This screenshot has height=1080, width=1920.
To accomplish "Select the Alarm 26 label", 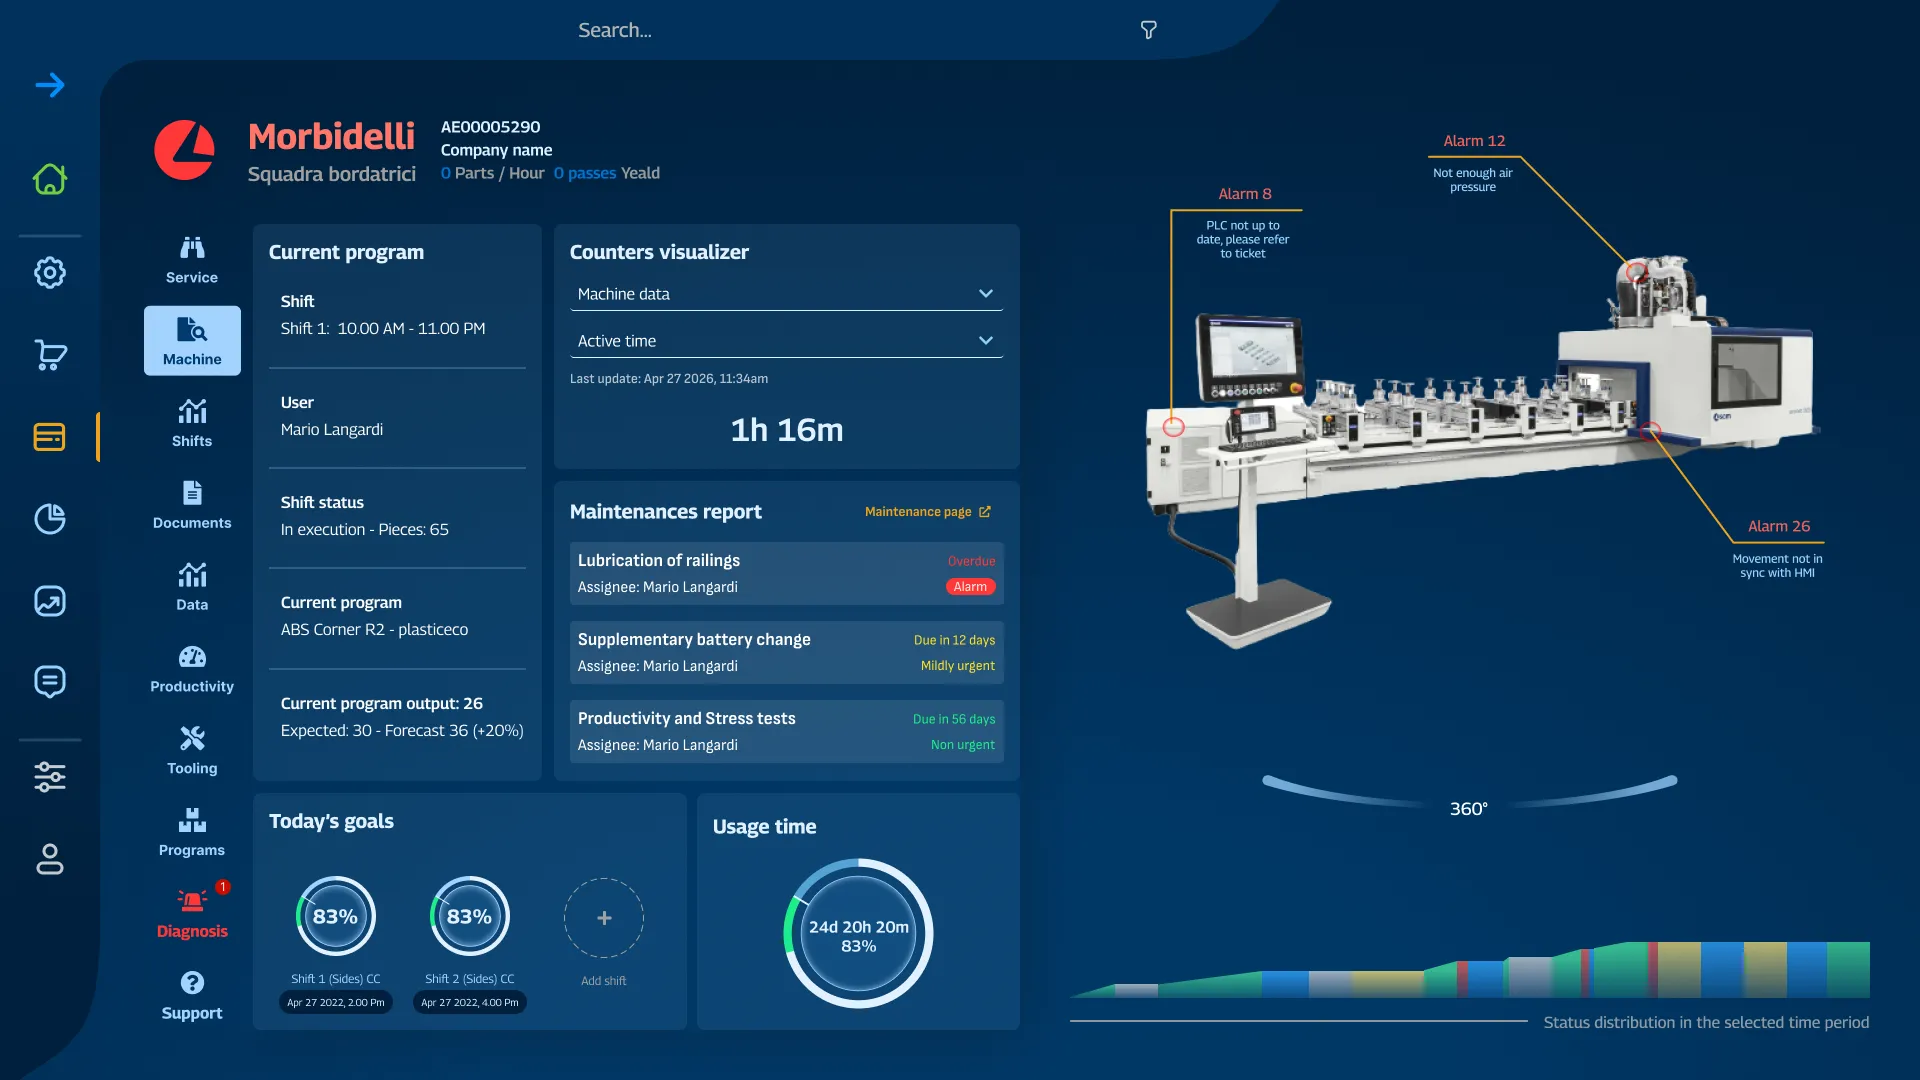I will 1779,526.
